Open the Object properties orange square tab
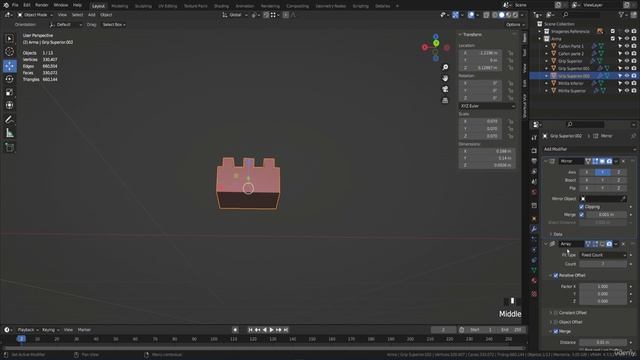Image resolution: width=640 pixels, height=360 pixels. pos(534,219)
